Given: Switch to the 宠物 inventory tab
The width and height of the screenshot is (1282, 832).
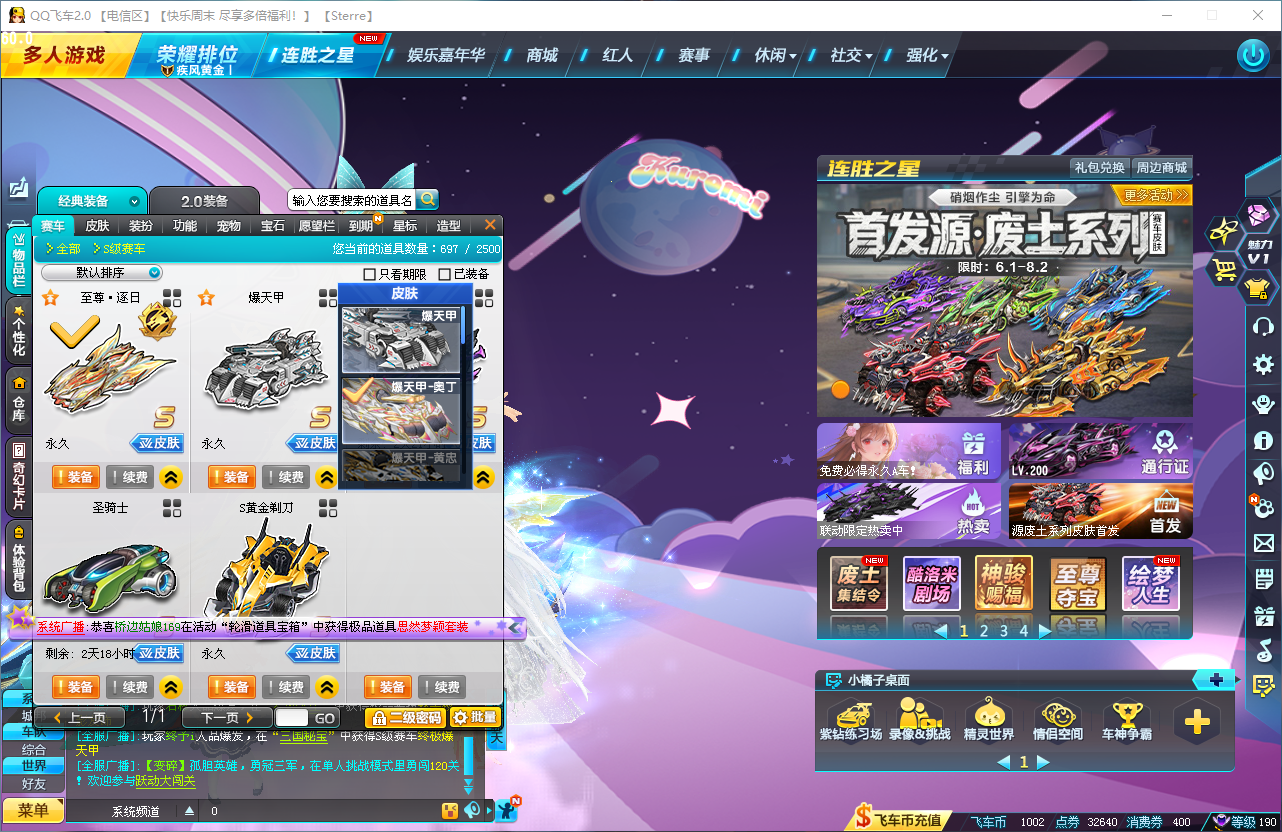Looking at the screenshot, I should tap(229, 226).
